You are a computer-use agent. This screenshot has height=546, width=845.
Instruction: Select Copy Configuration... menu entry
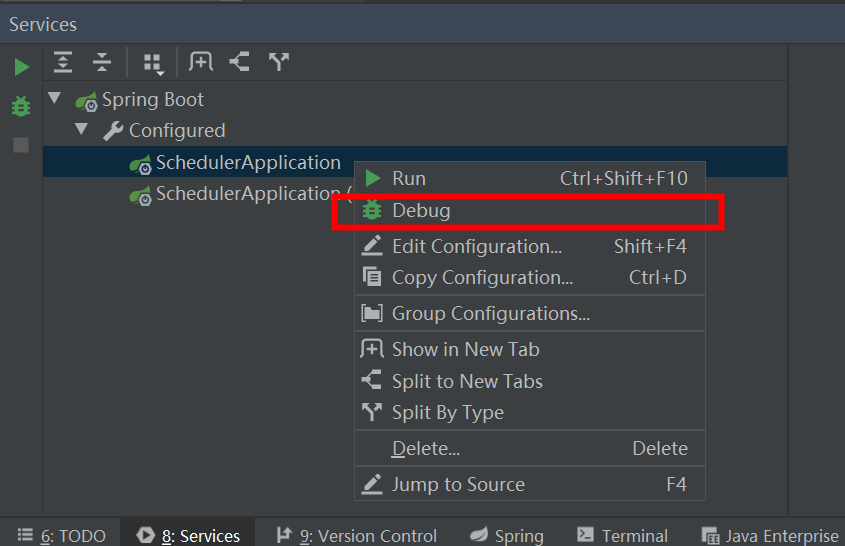point(530,278)
